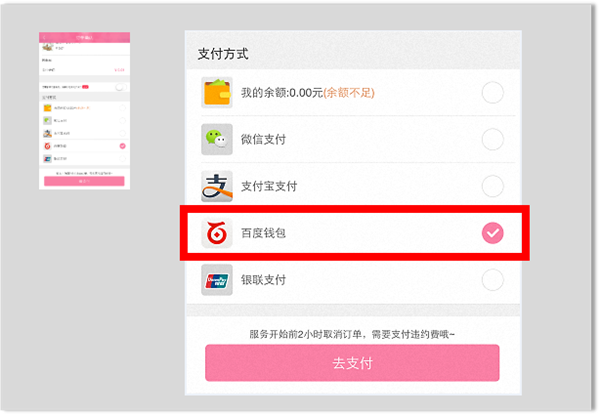Choose the 支付宝支付 label
Screen dimensions: 600x415
[269, 186]
